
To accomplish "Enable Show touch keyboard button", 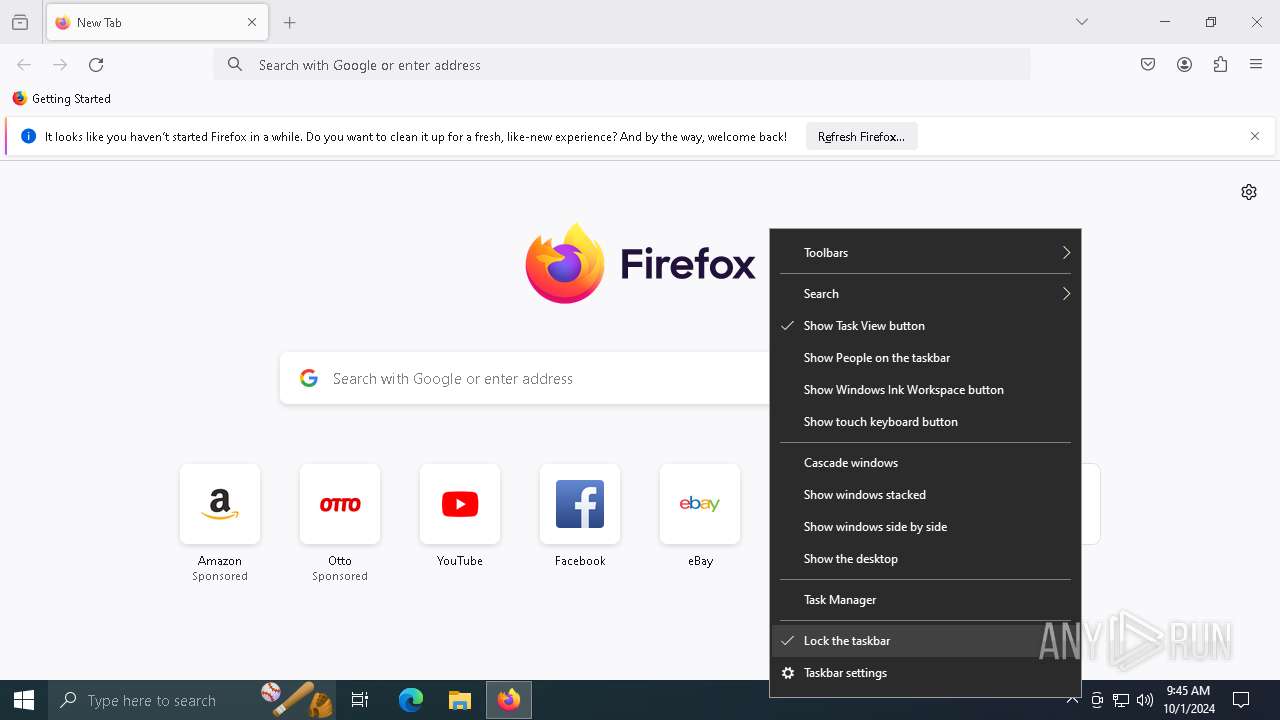I will click(925, 422).
